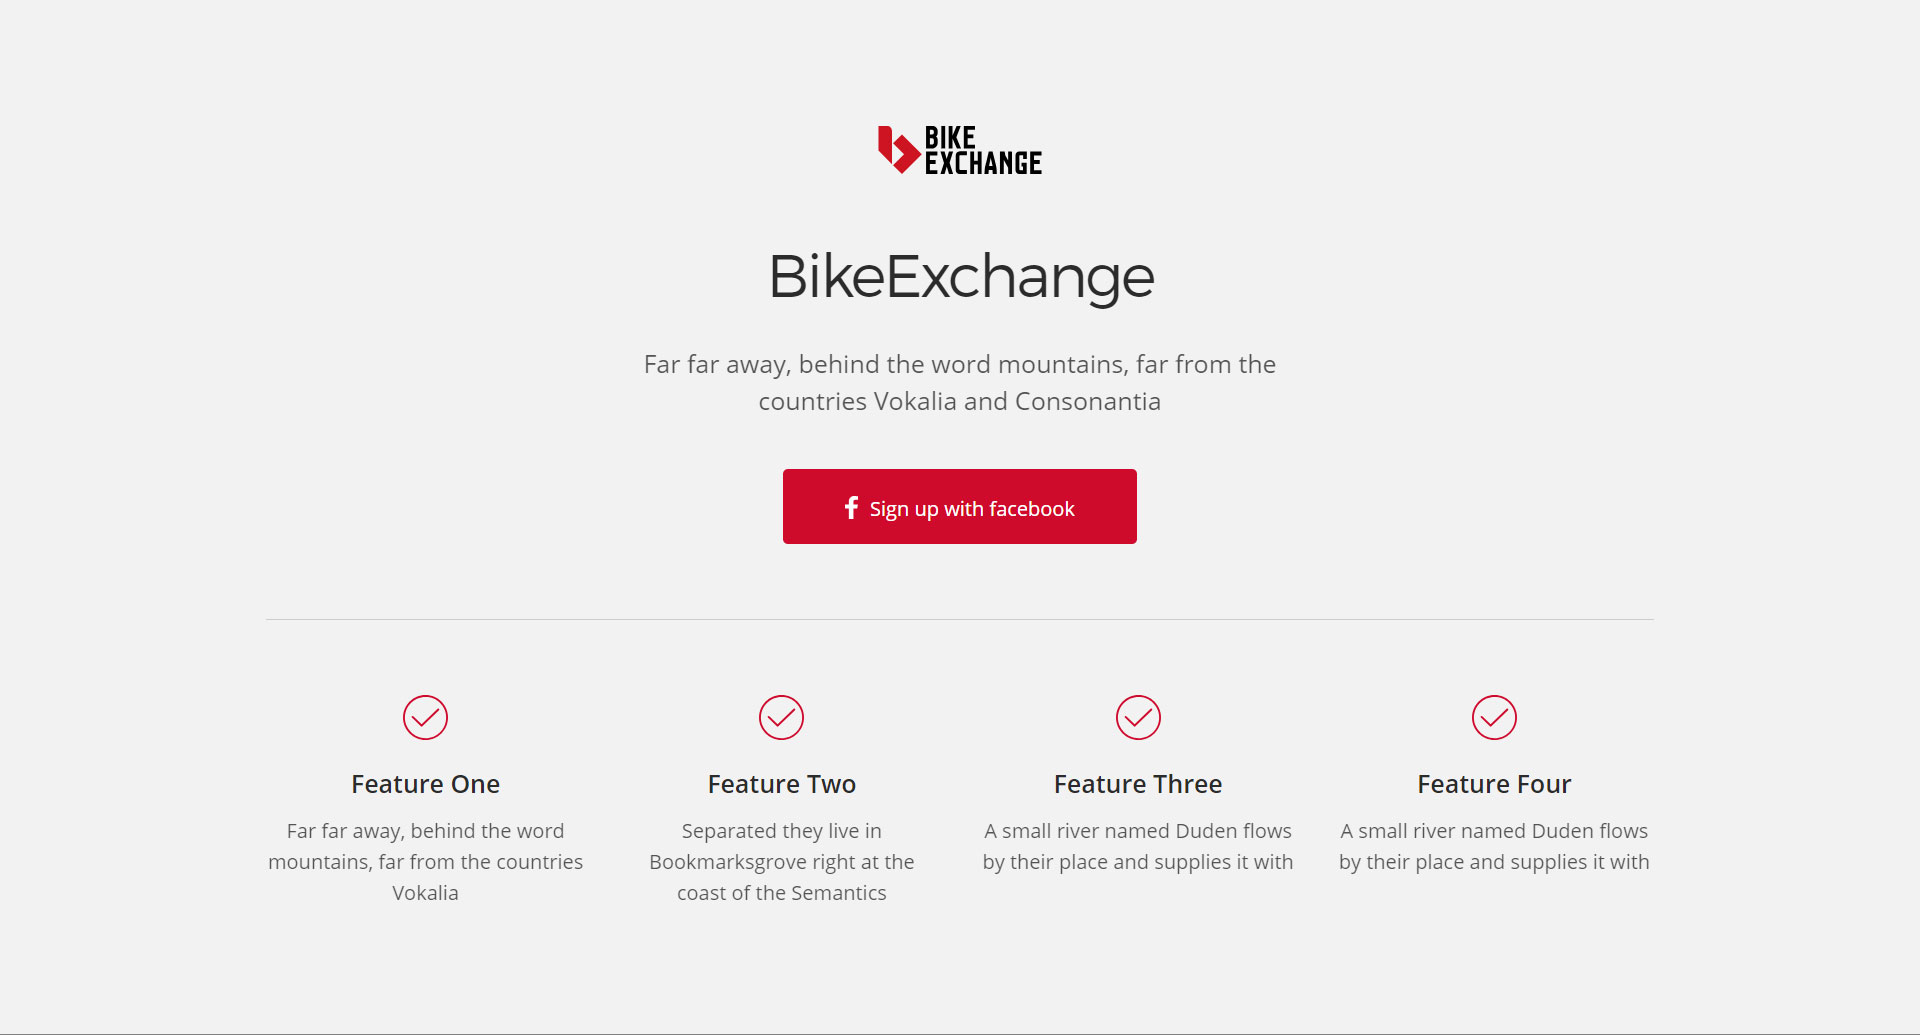The height and width of the screenshot is (1035, 1920).
Task: Click the Feature Two heading
Action: pos(782,784)
